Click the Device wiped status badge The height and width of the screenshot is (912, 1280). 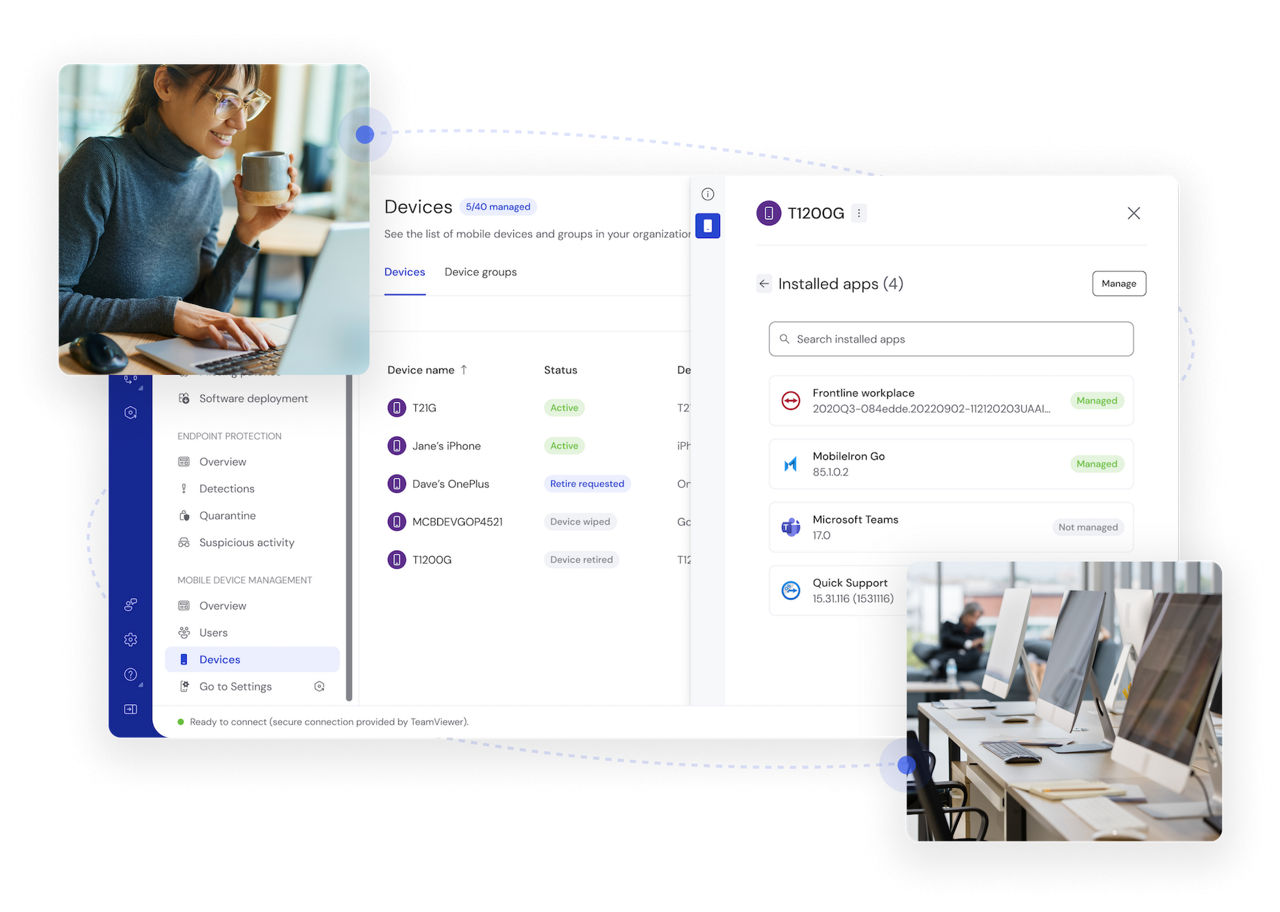click(581, 522)
